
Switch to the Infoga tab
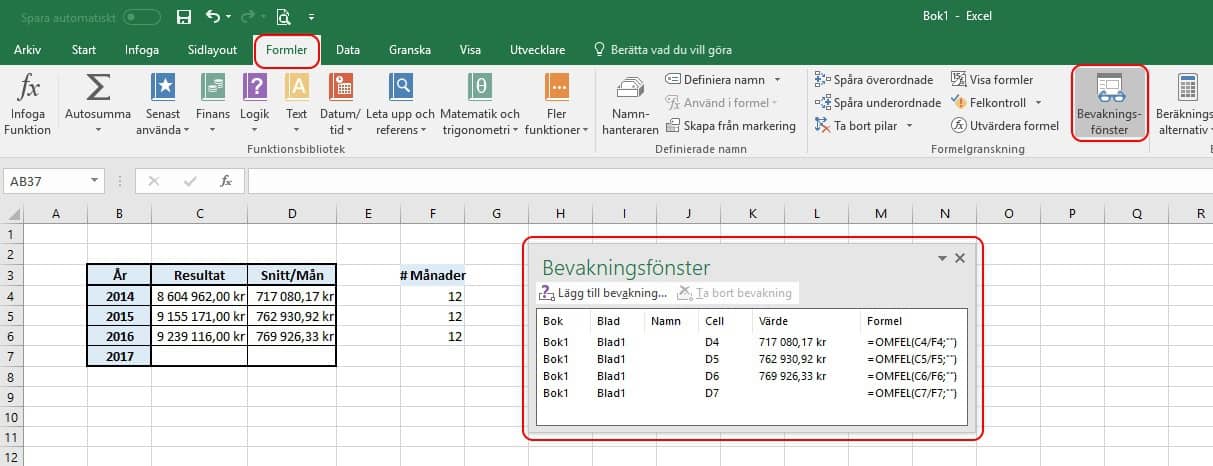(141, 50)
